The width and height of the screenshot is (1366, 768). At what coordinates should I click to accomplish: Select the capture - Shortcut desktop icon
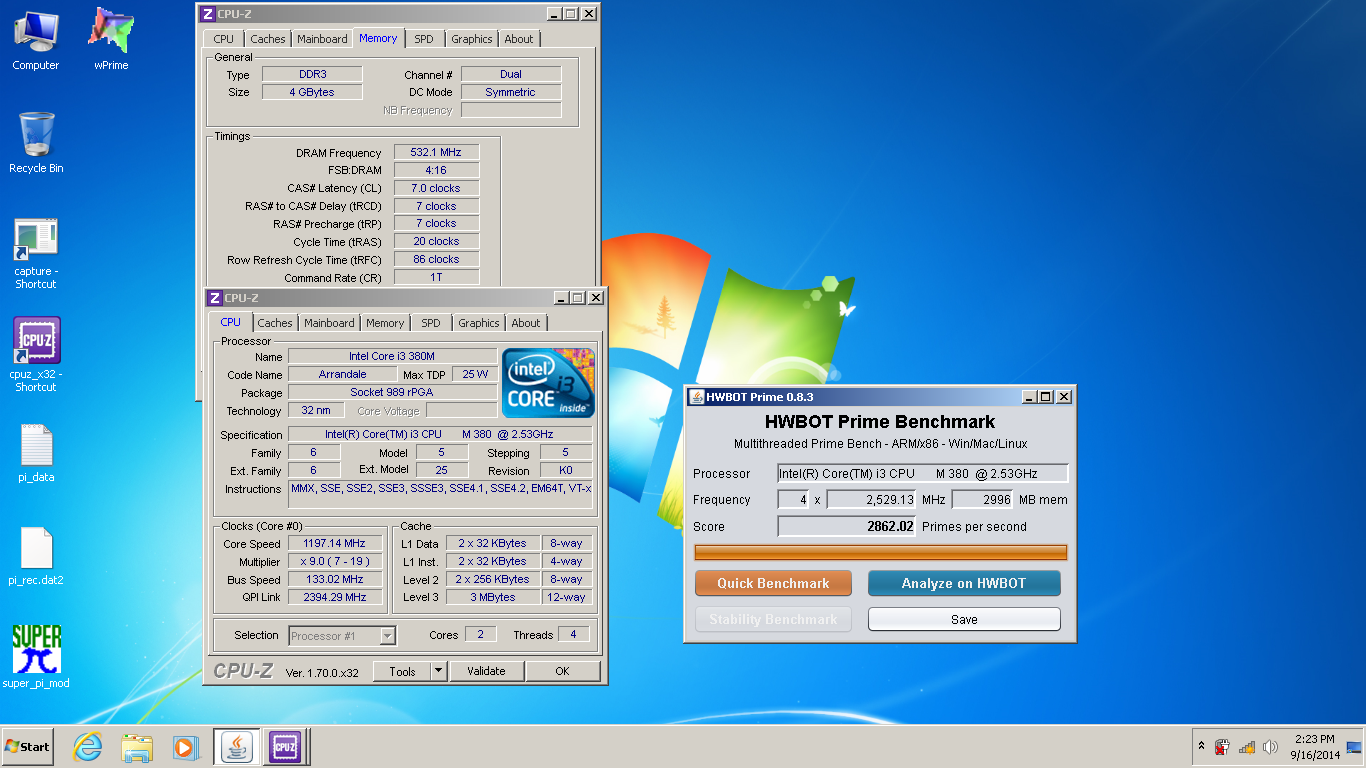coord(36,253)
